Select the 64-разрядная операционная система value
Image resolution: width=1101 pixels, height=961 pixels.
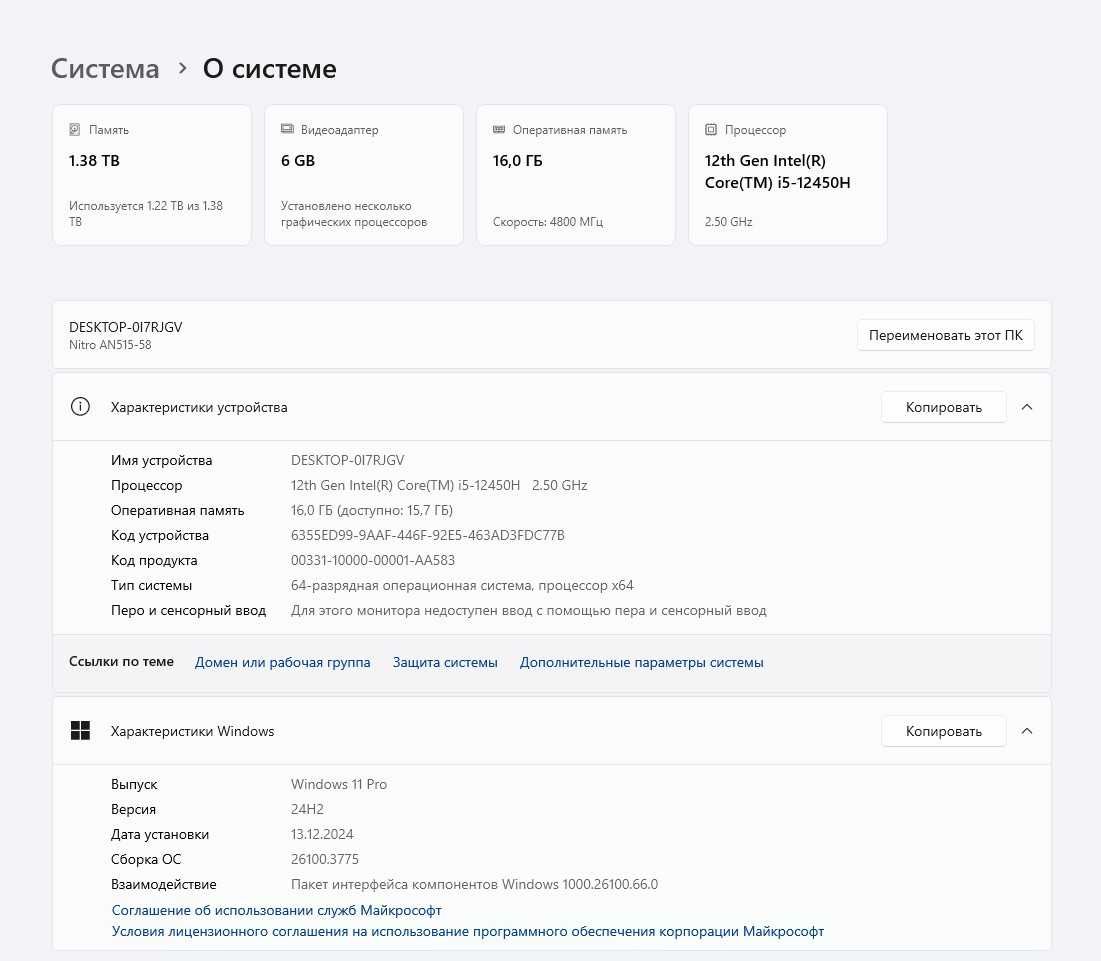[x=462, y=585]
